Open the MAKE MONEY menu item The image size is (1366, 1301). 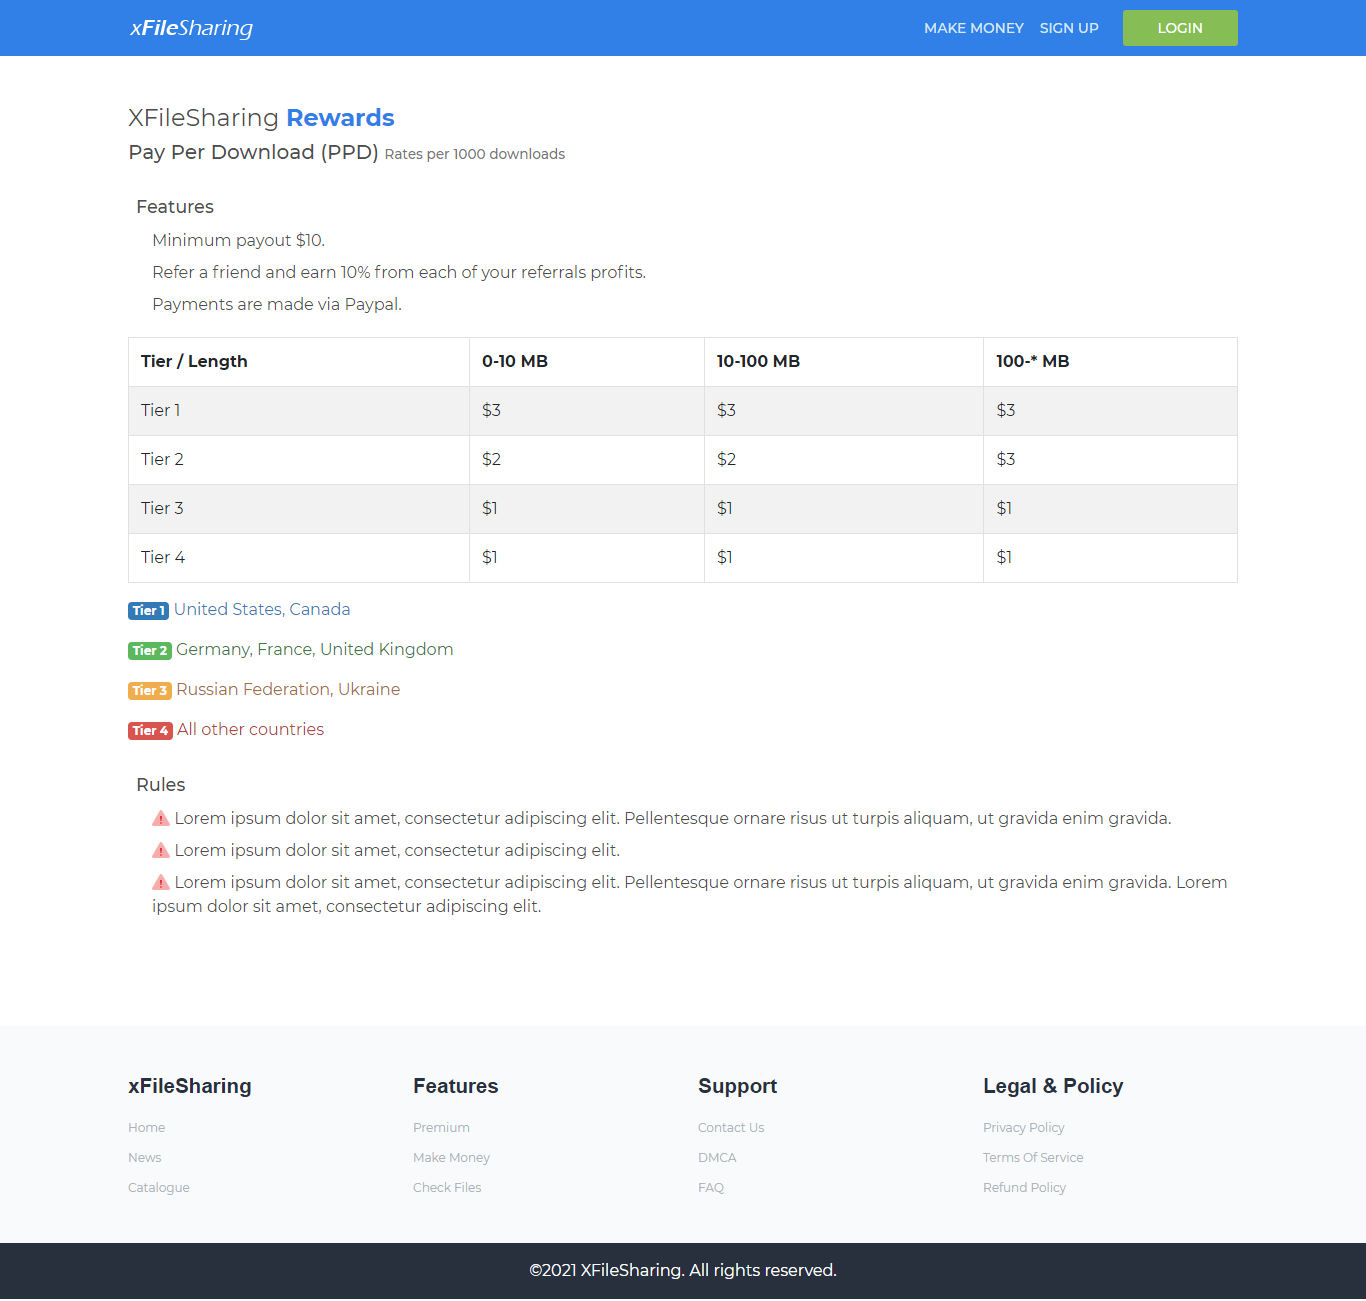(x=973, y=28)
